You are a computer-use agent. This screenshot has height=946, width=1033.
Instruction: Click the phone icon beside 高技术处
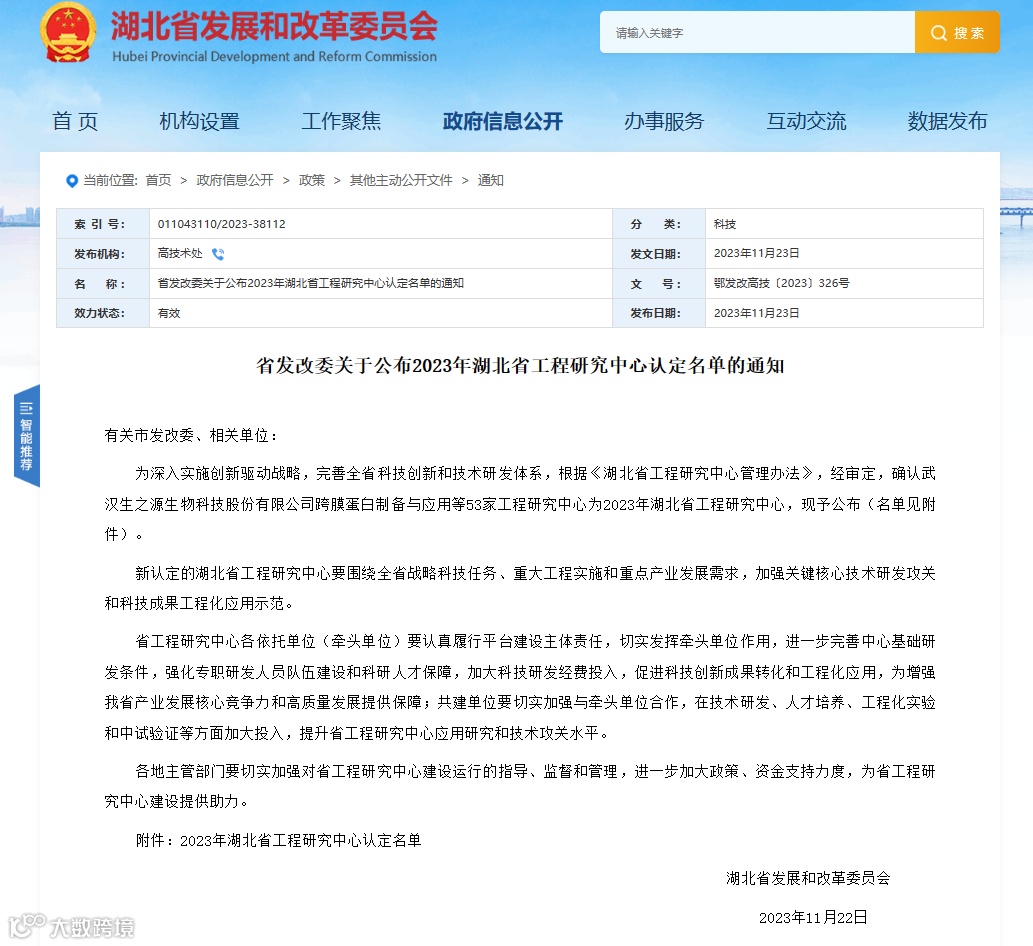(x=218, y=254)
